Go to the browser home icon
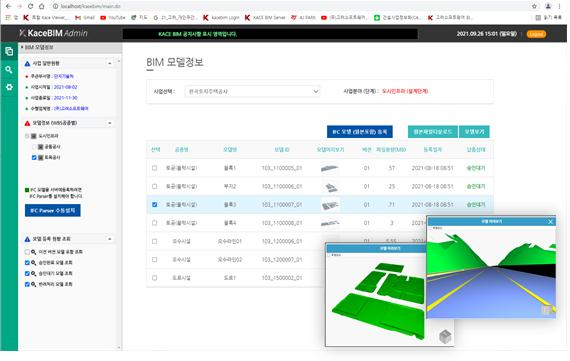This screenshot has width=570, height=361. tap(41, 6)
